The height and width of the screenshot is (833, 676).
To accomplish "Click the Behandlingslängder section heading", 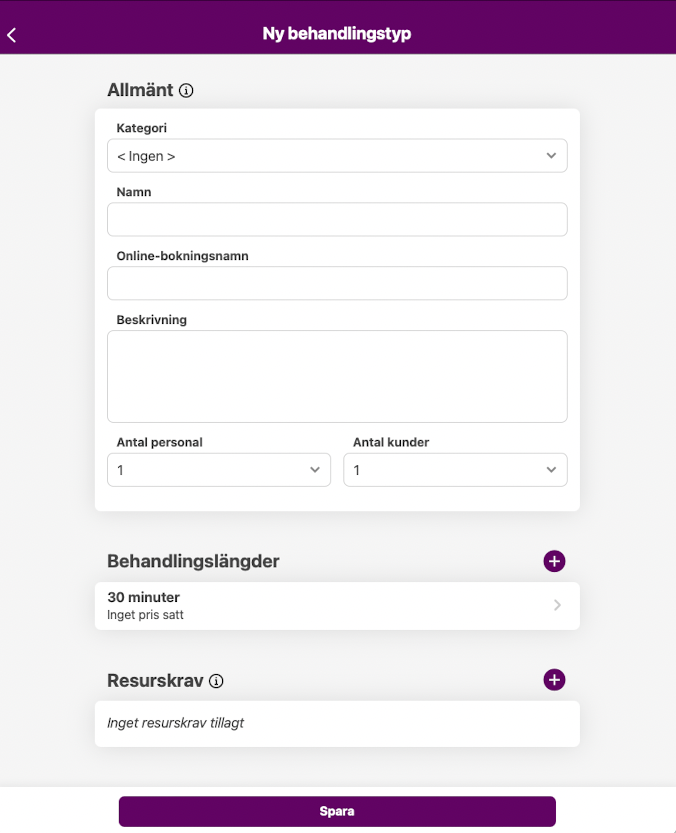I will pos(193,561).
